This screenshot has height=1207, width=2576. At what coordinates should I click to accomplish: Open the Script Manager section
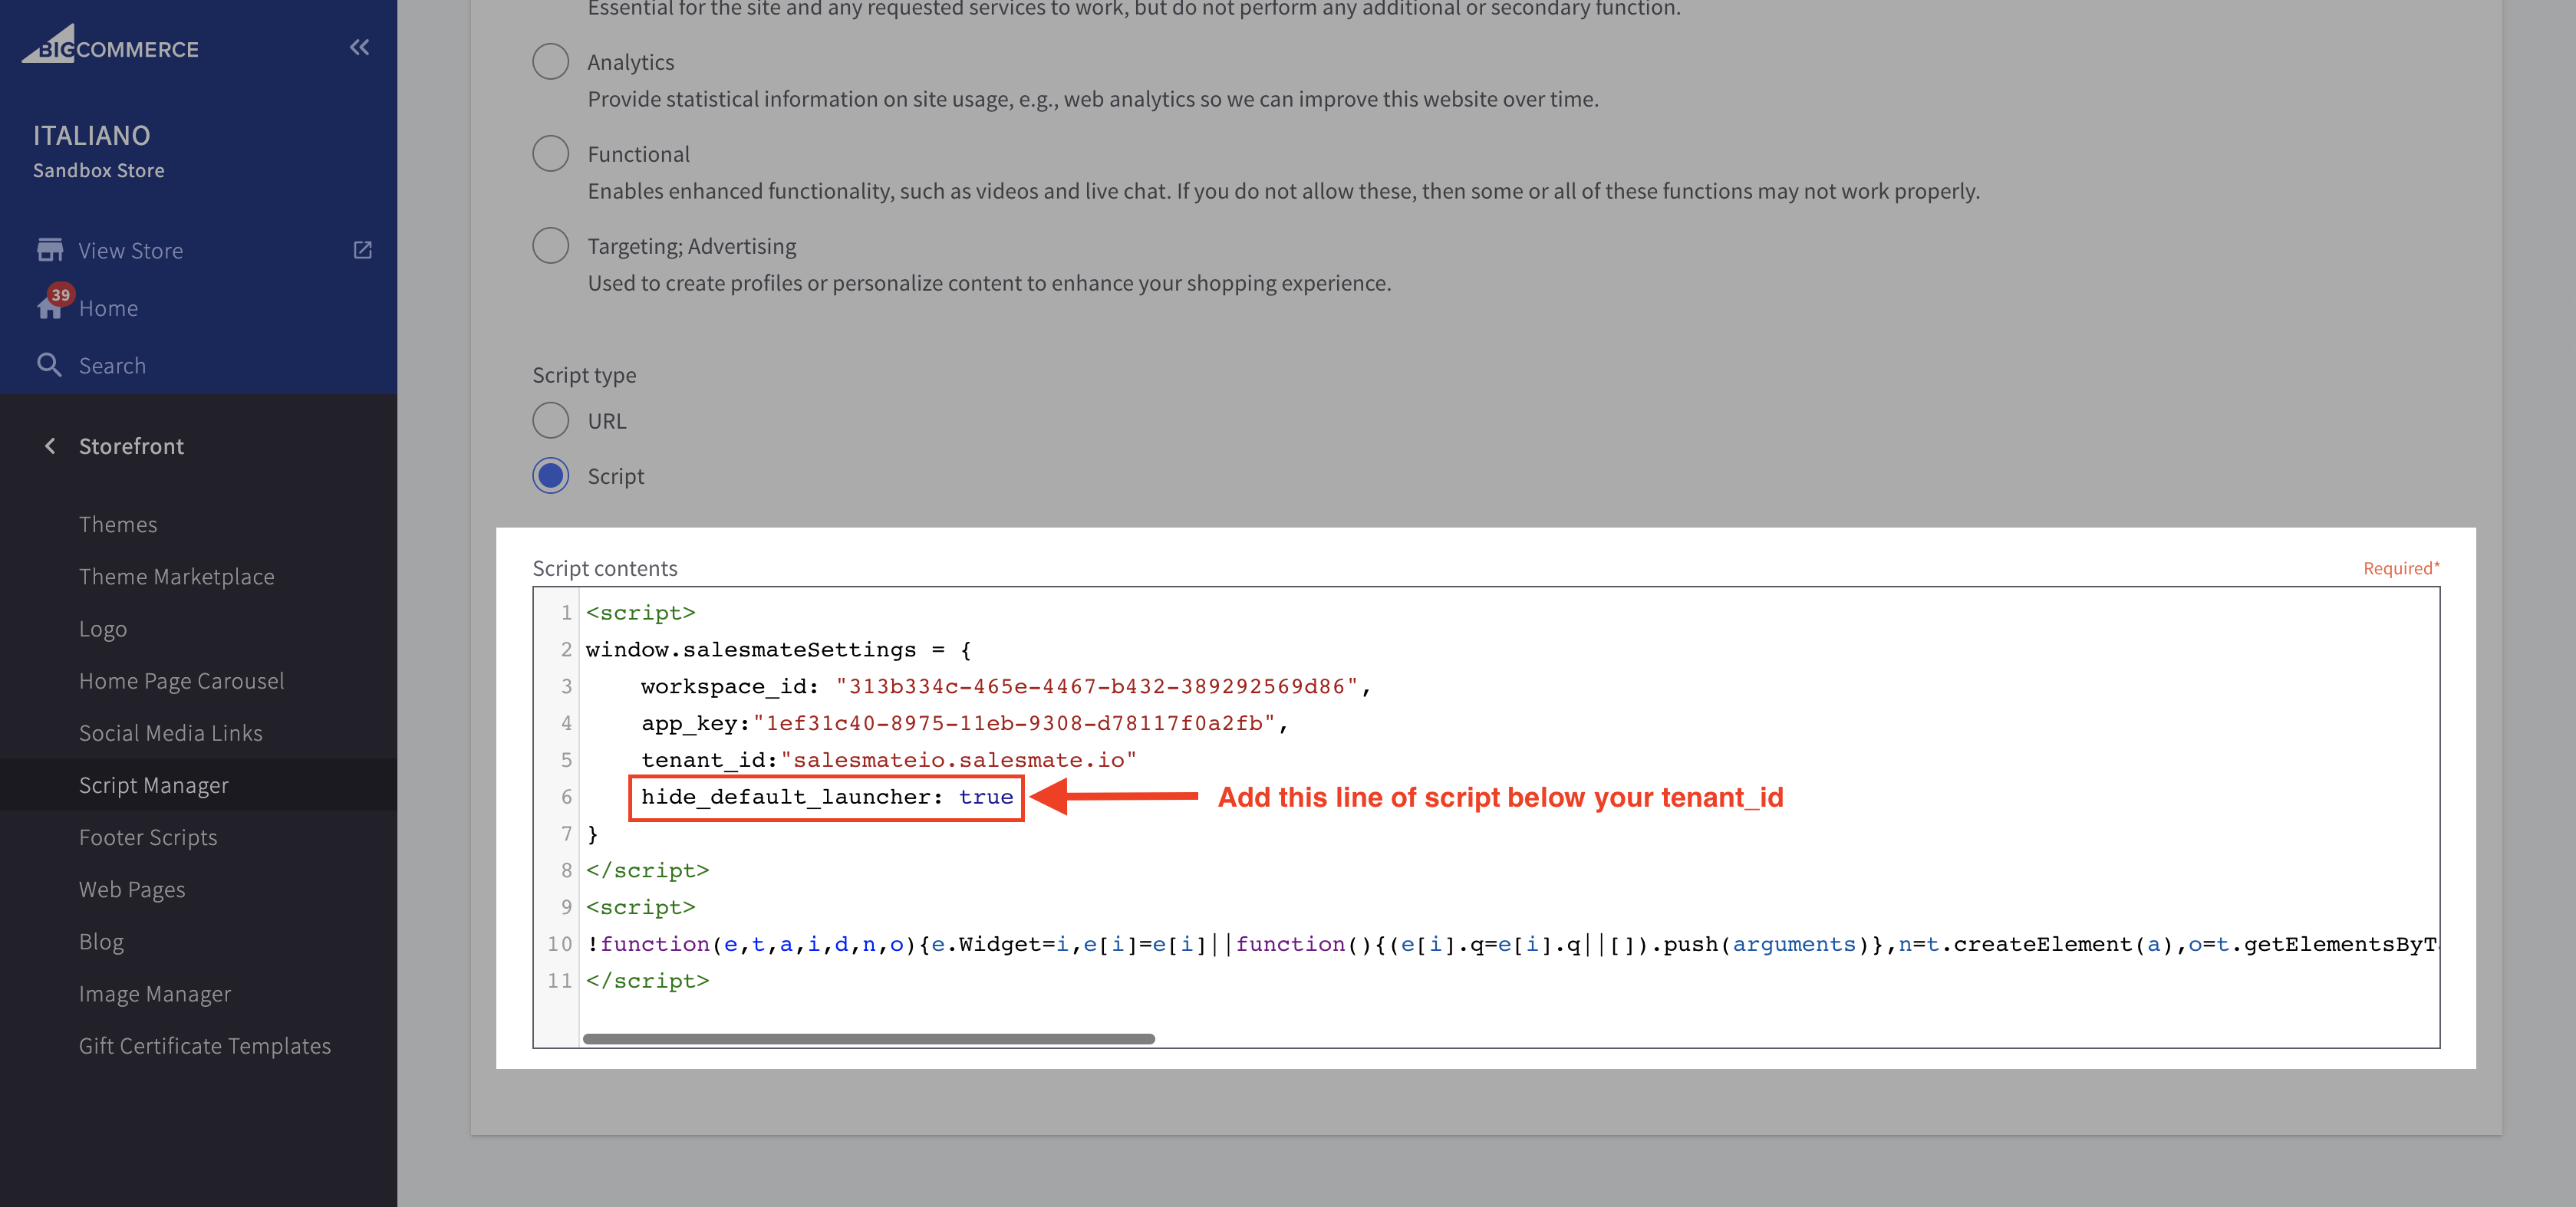154,784
